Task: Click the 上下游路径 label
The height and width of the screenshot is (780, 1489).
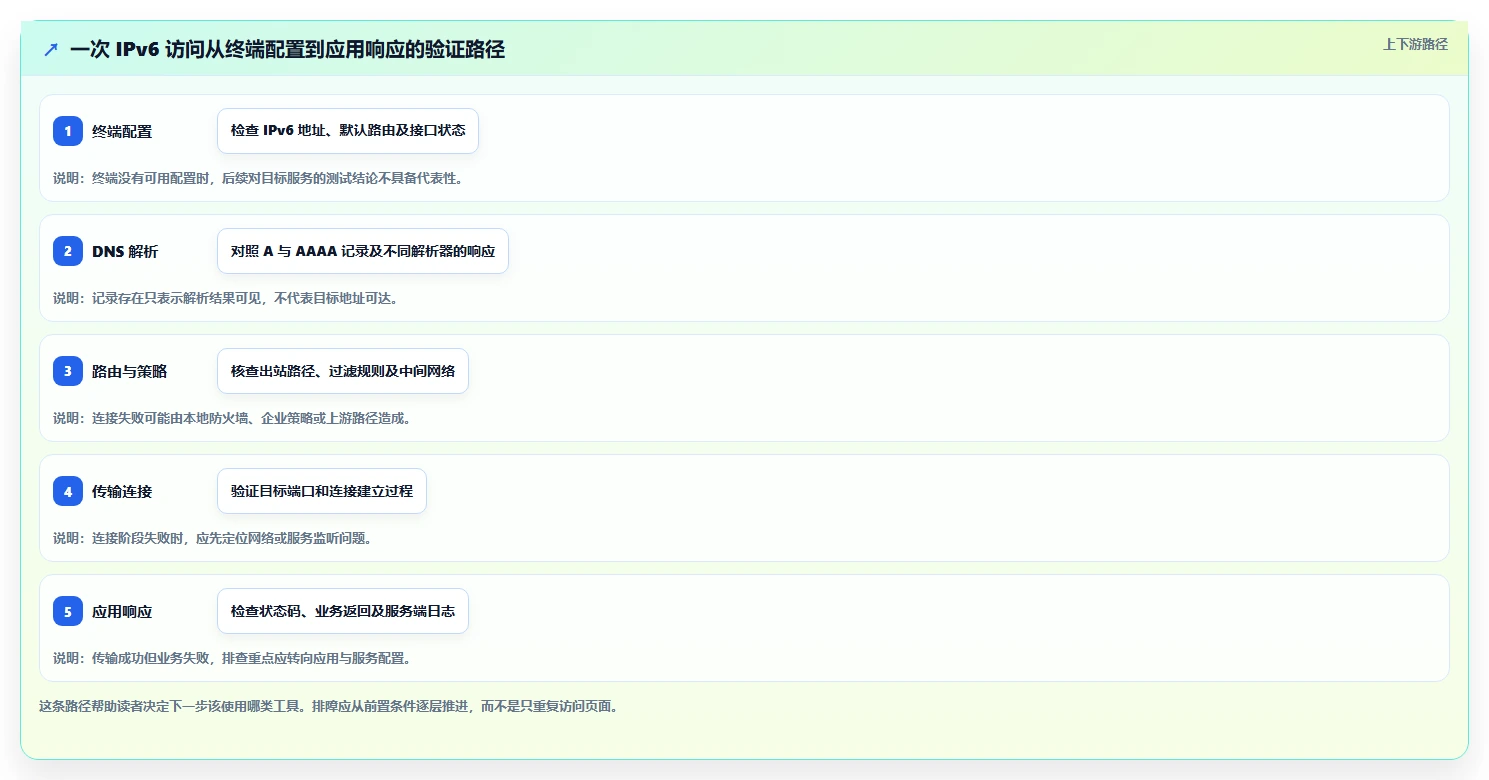Action: 1415,44
